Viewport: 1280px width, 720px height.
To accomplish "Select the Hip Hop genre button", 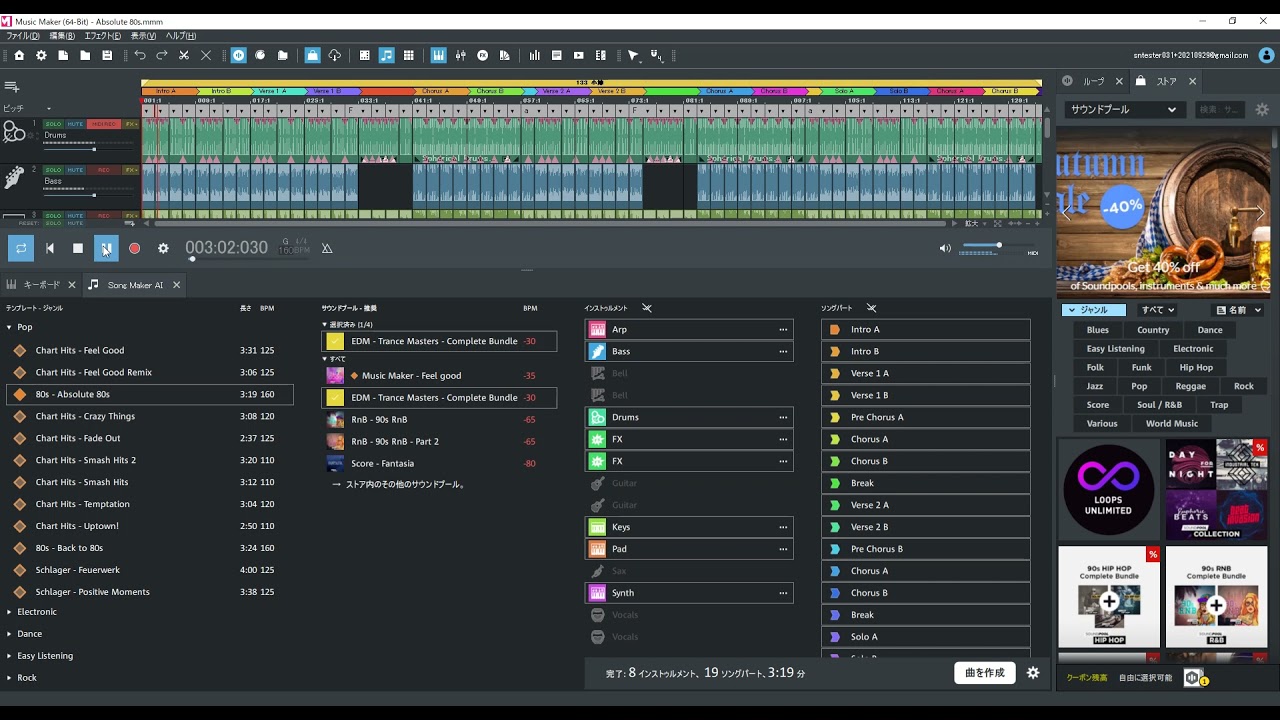I will [1196, 368].
